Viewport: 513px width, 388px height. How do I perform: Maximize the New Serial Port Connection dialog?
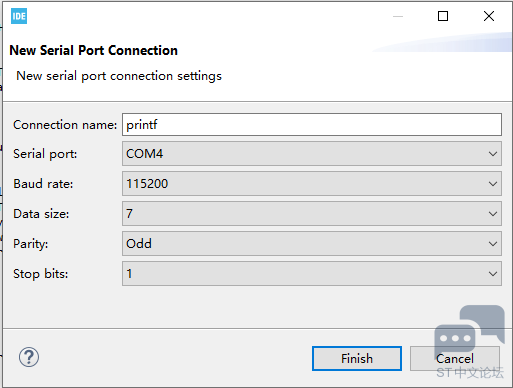click(443, 16)
